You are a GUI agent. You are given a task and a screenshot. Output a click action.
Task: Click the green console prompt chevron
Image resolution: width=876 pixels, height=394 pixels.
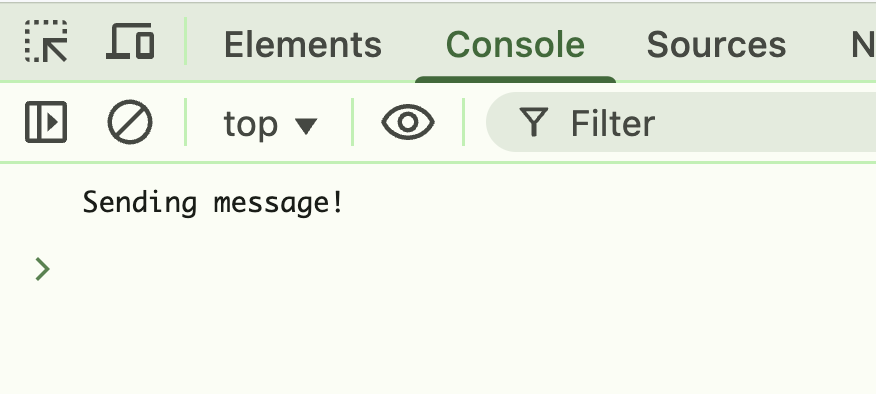pyautogui.click(x=42, y=269)
